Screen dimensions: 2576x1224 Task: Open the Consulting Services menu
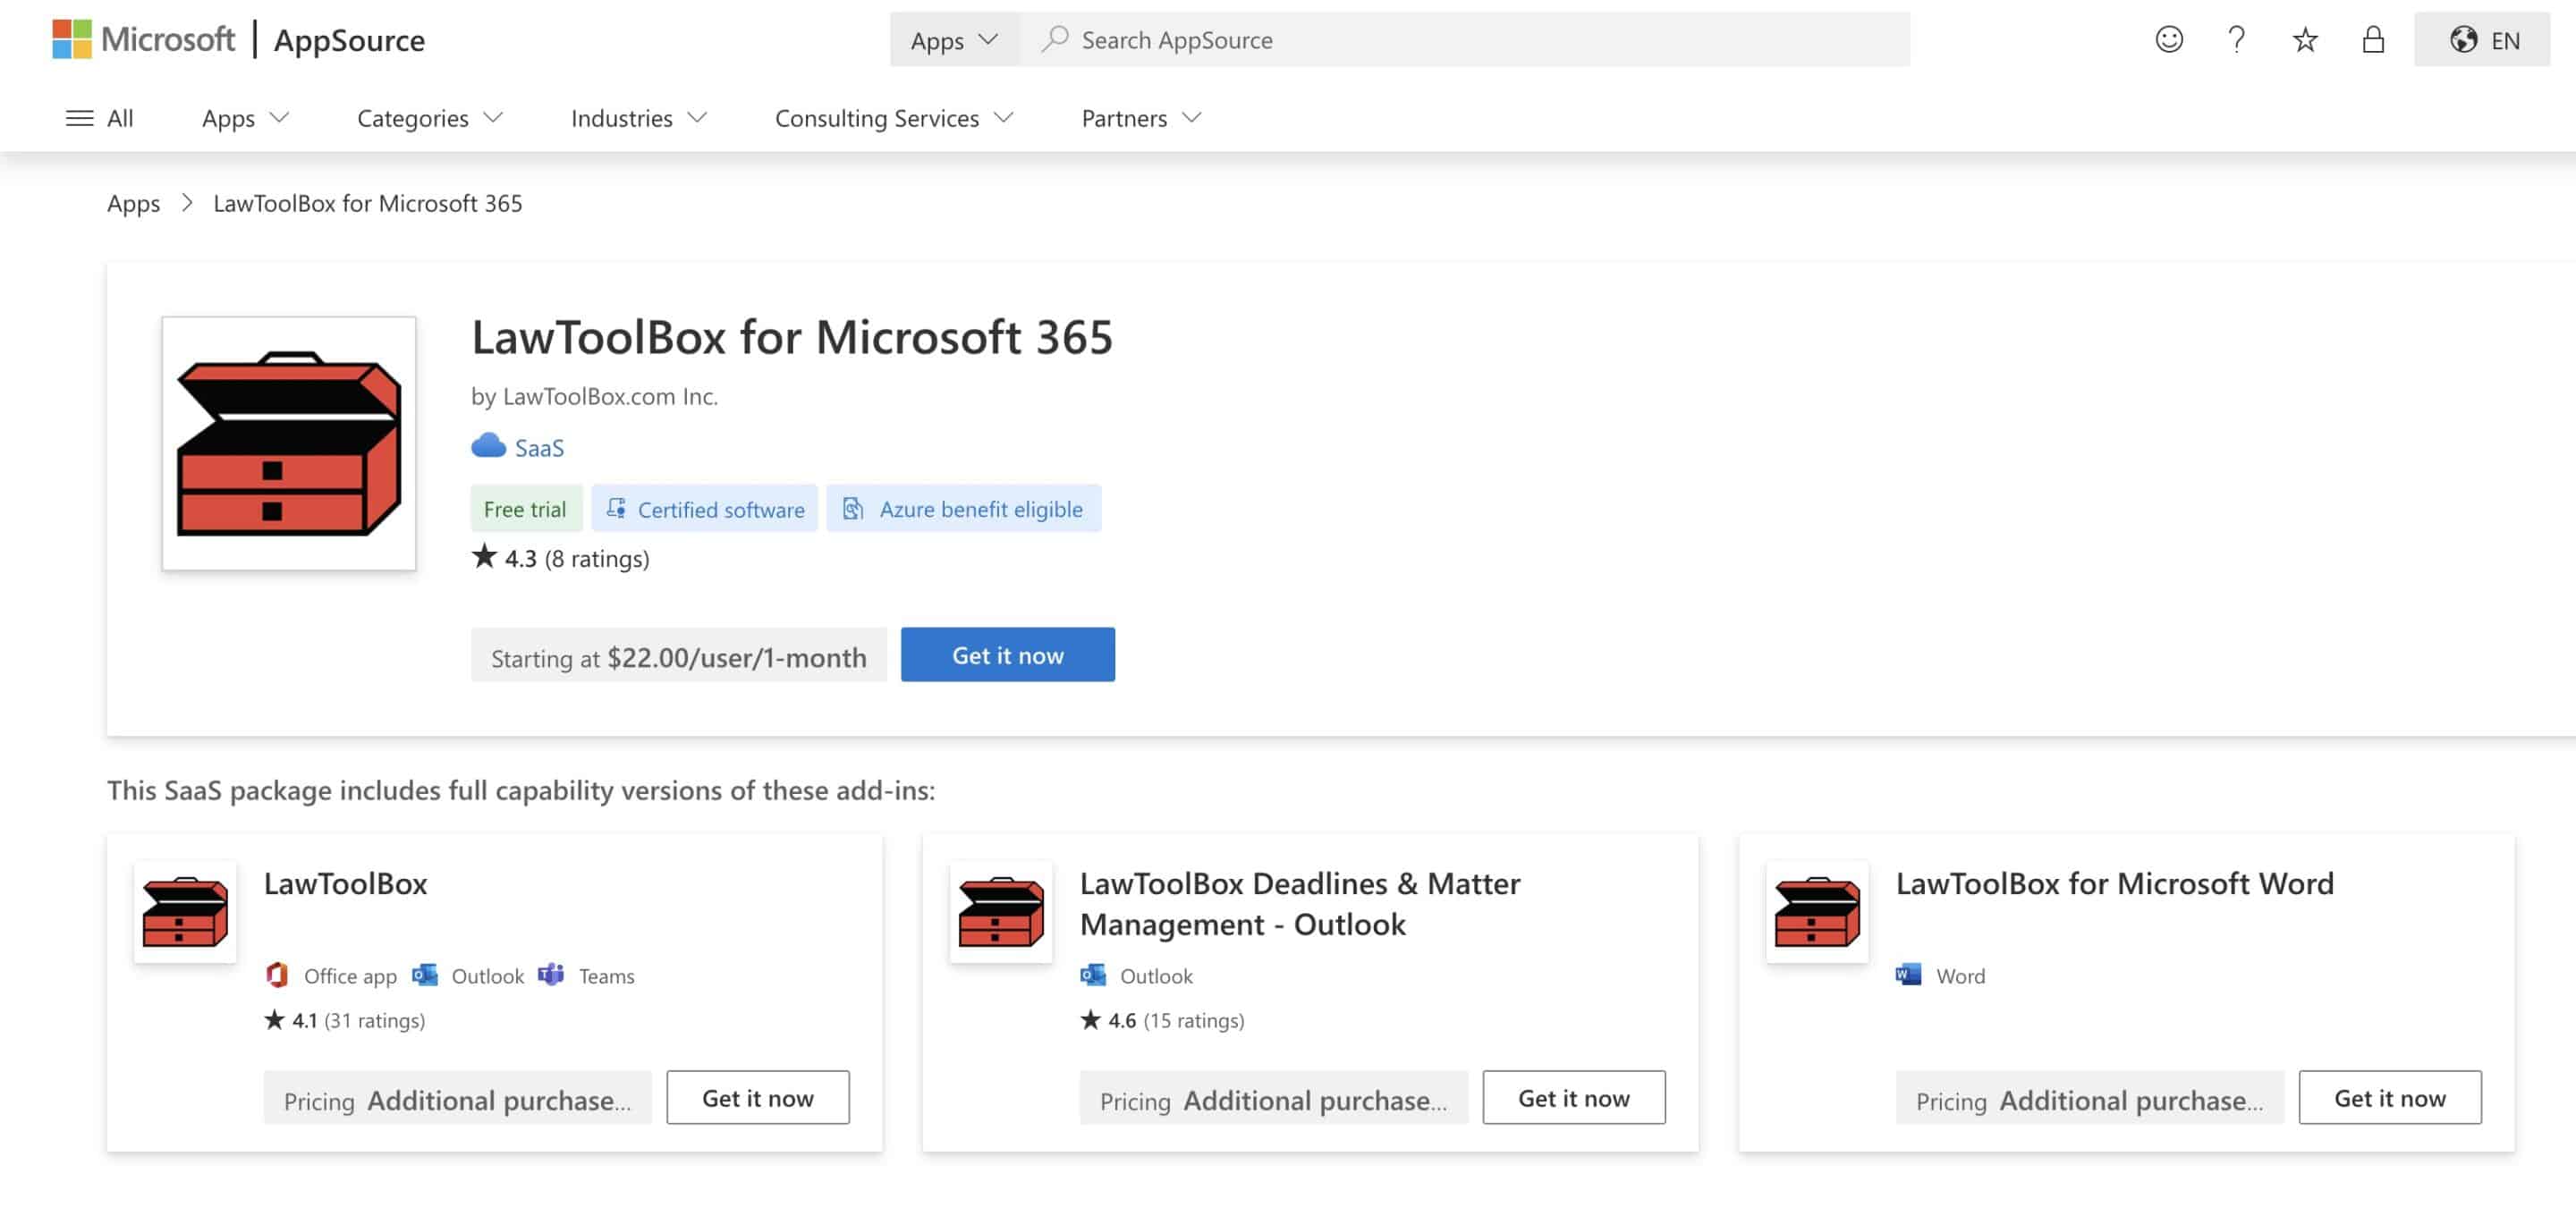pyautogui.click(x=894, y=118)
